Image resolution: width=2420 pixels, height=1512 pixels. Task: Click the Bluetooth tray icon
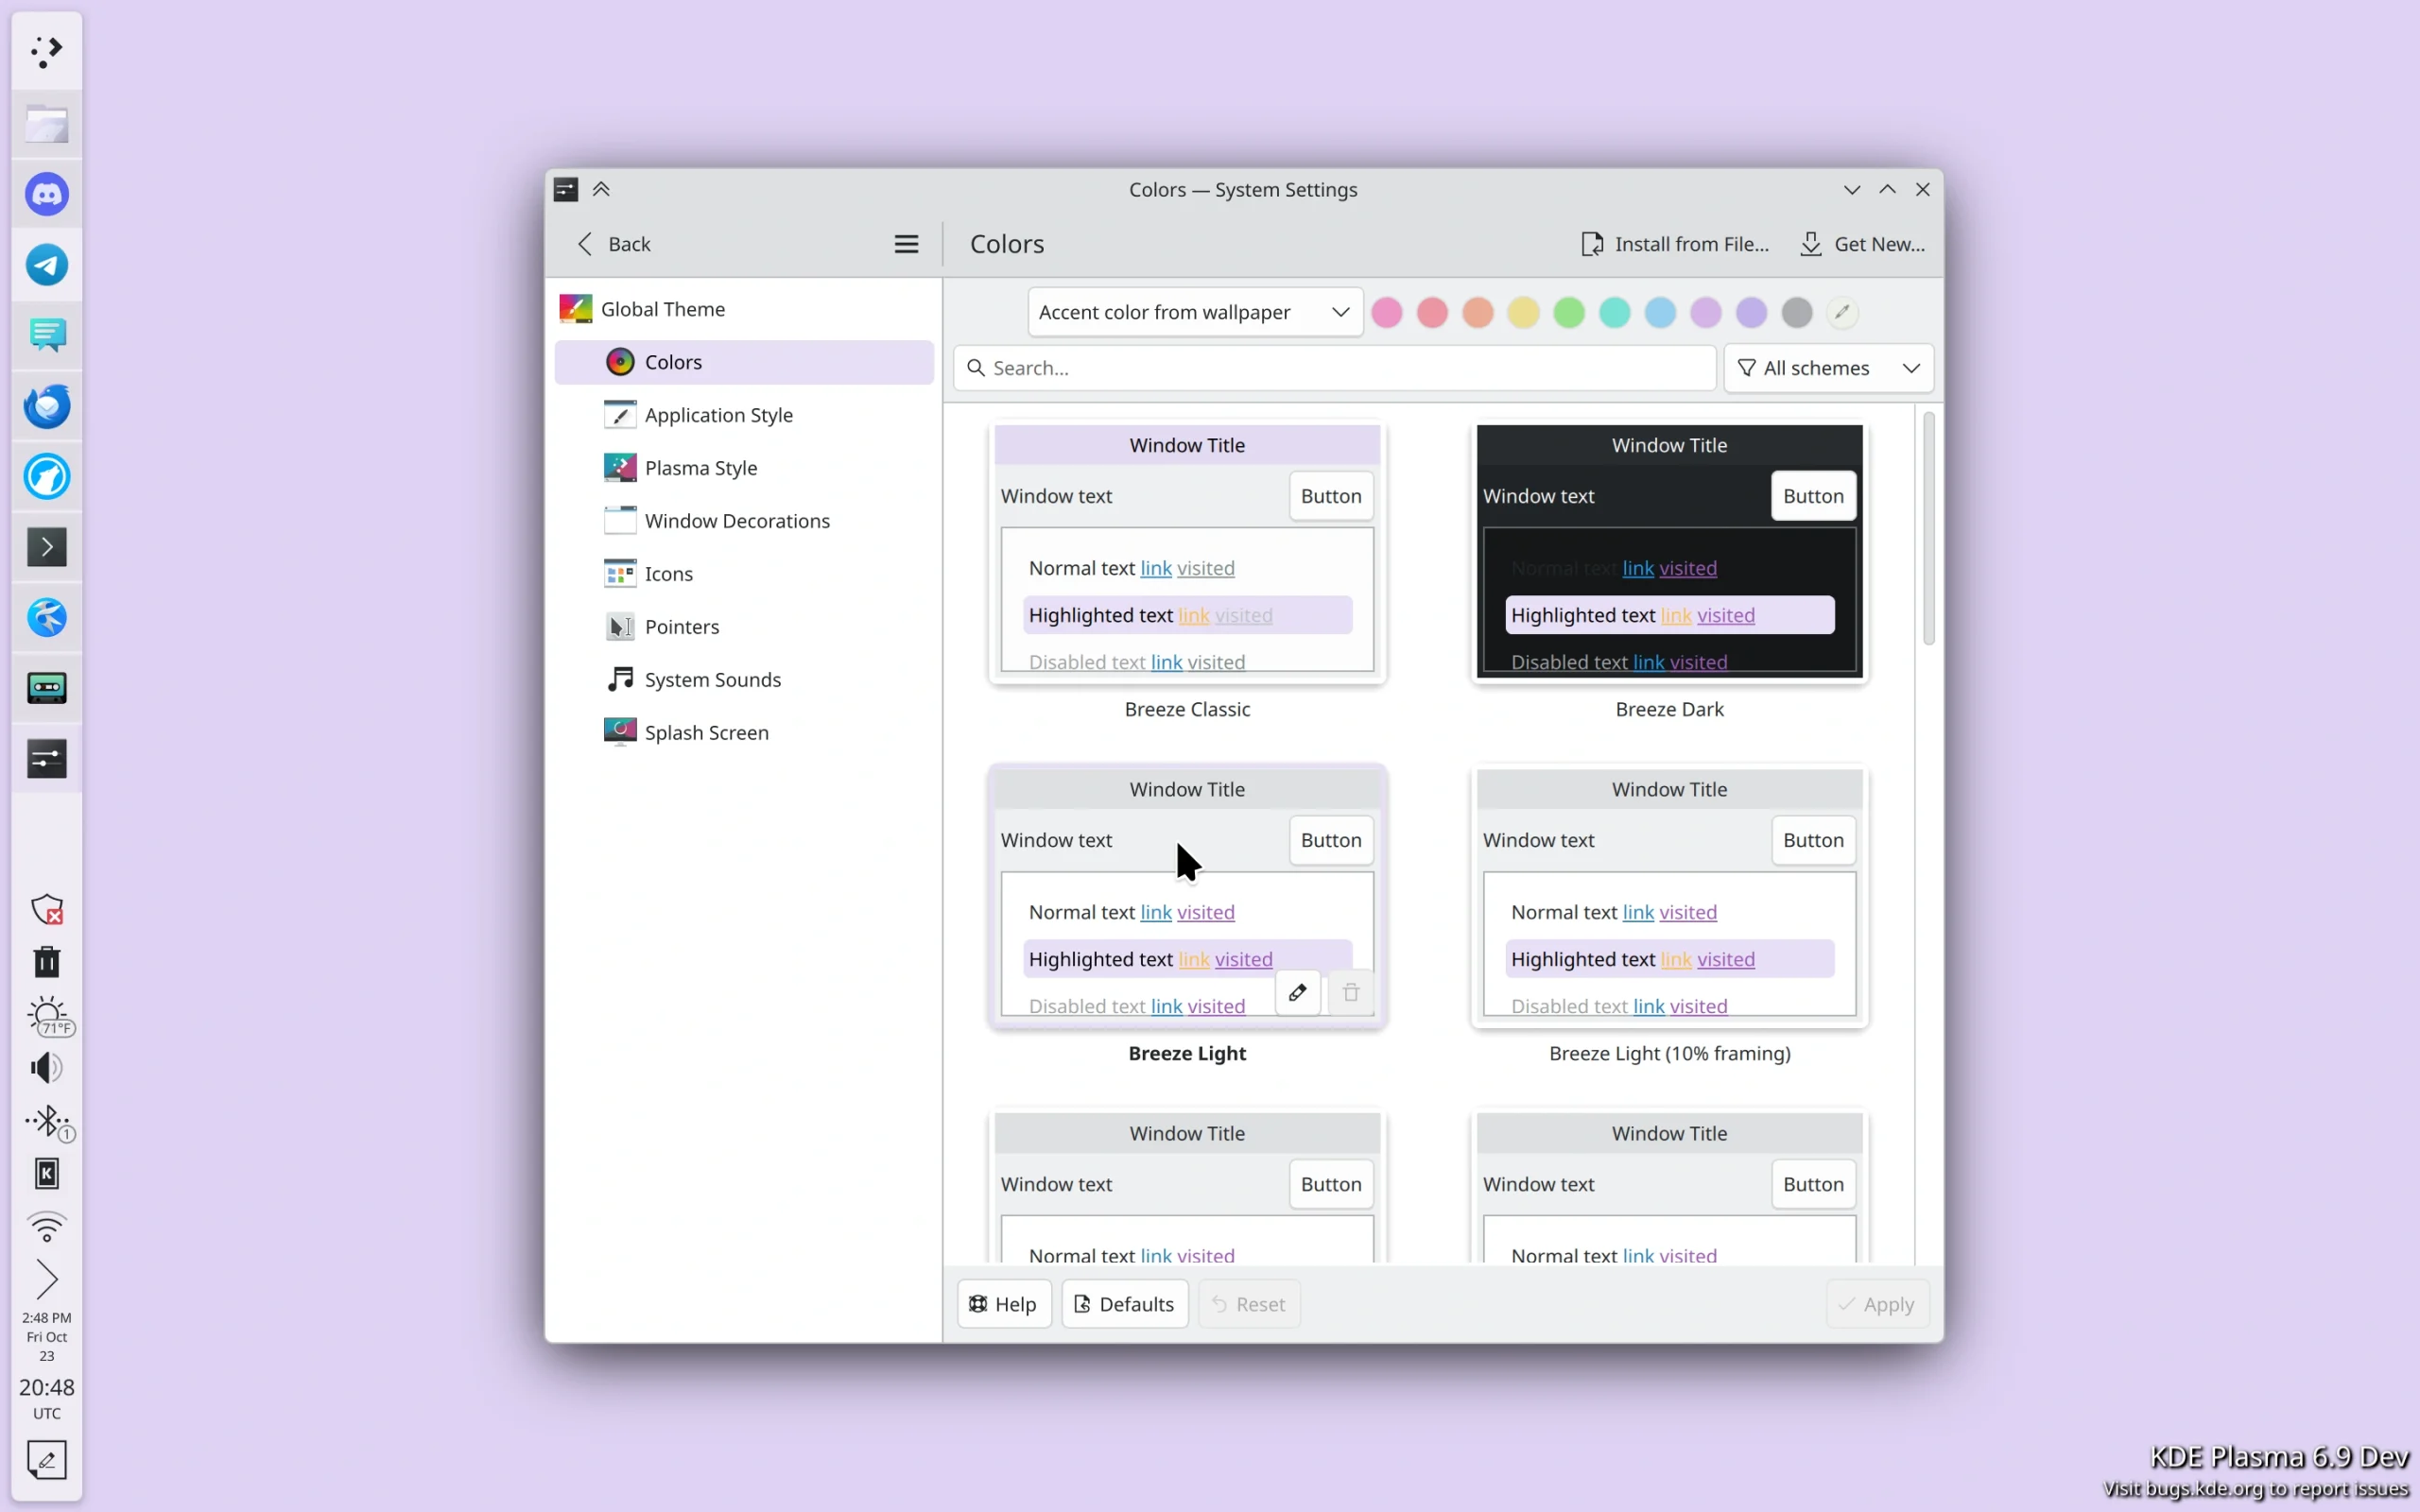[47, 1121]
